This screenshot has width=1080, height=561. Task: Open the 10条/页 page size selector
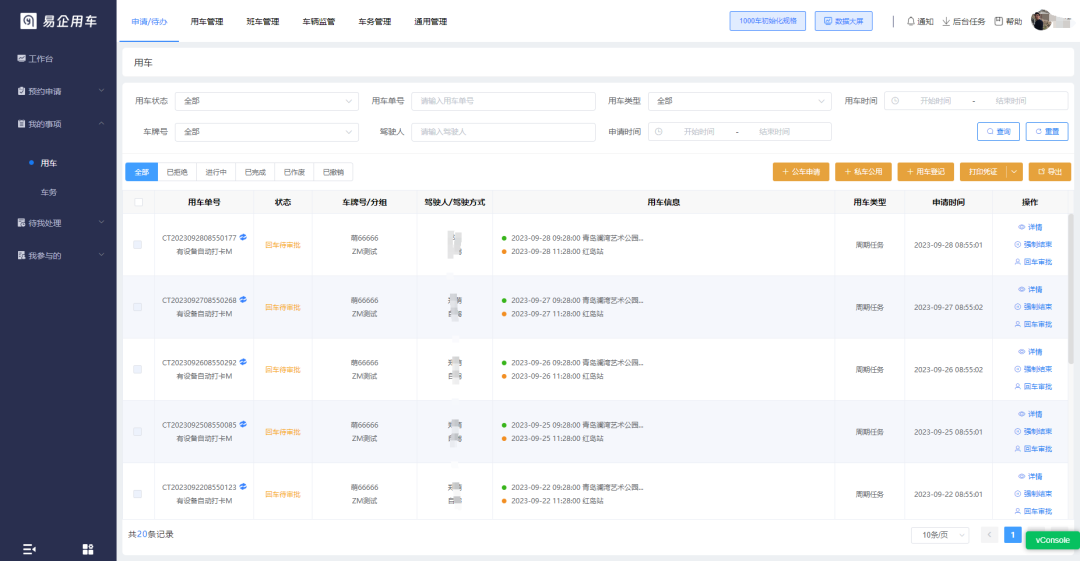940,535
